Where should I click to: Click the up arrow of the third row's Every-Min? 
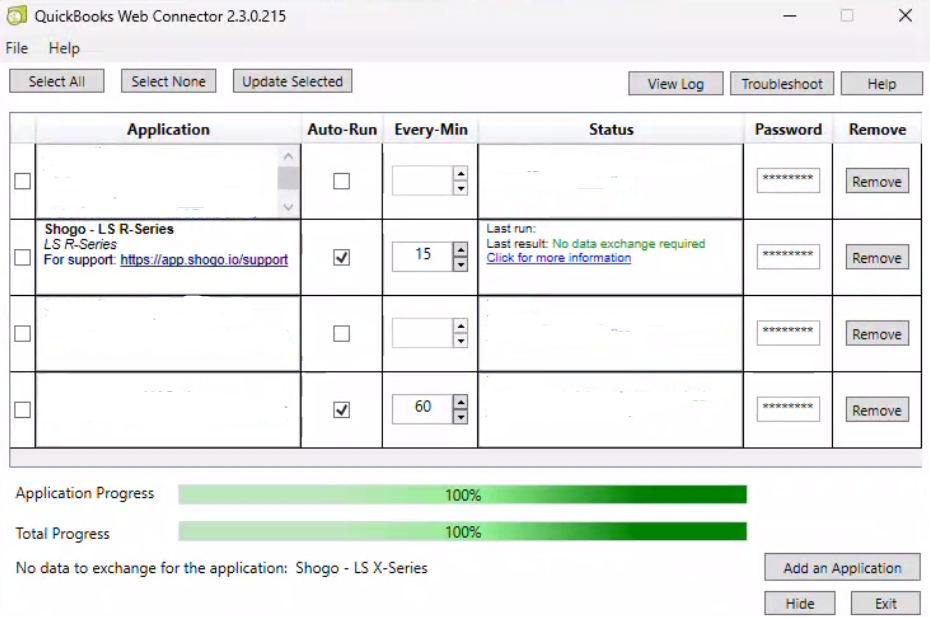pos(461,326)
